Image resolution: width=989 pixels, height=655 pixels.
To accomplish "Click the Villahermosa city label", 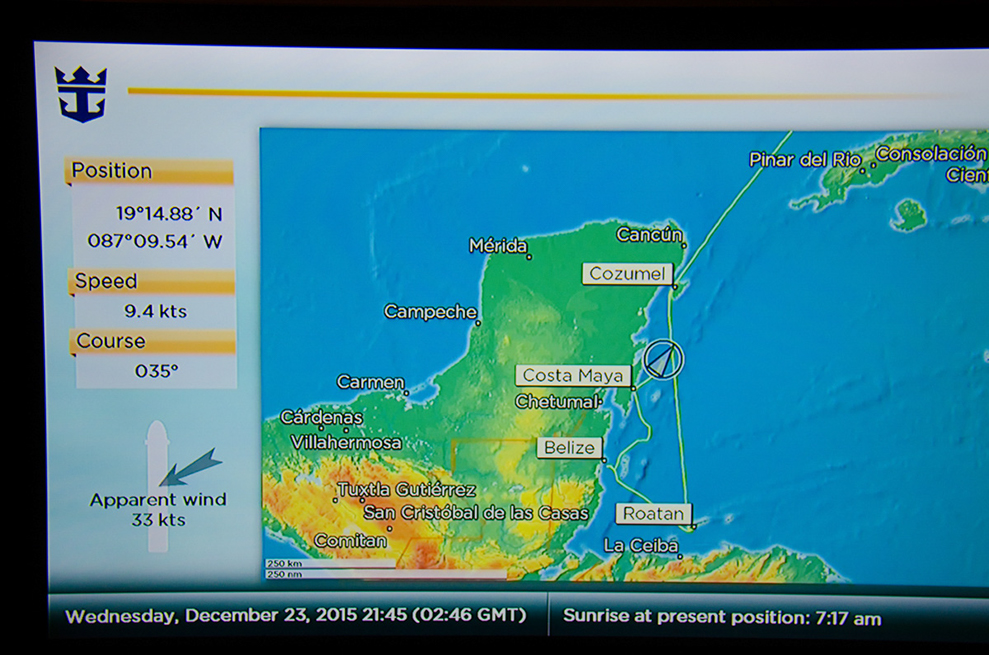I will [346, 442].
